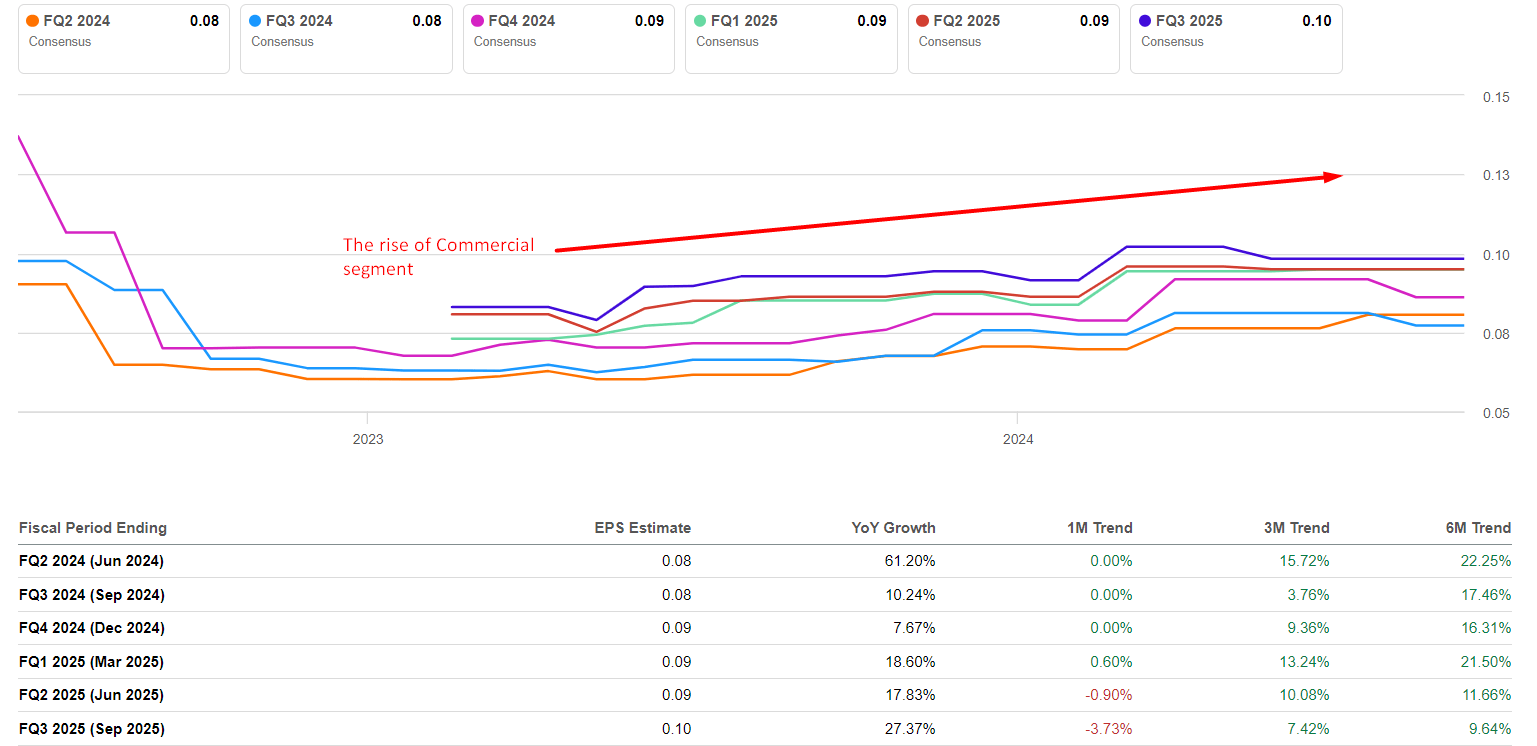Click the orange FQ2 2024 legend dot

33,21
